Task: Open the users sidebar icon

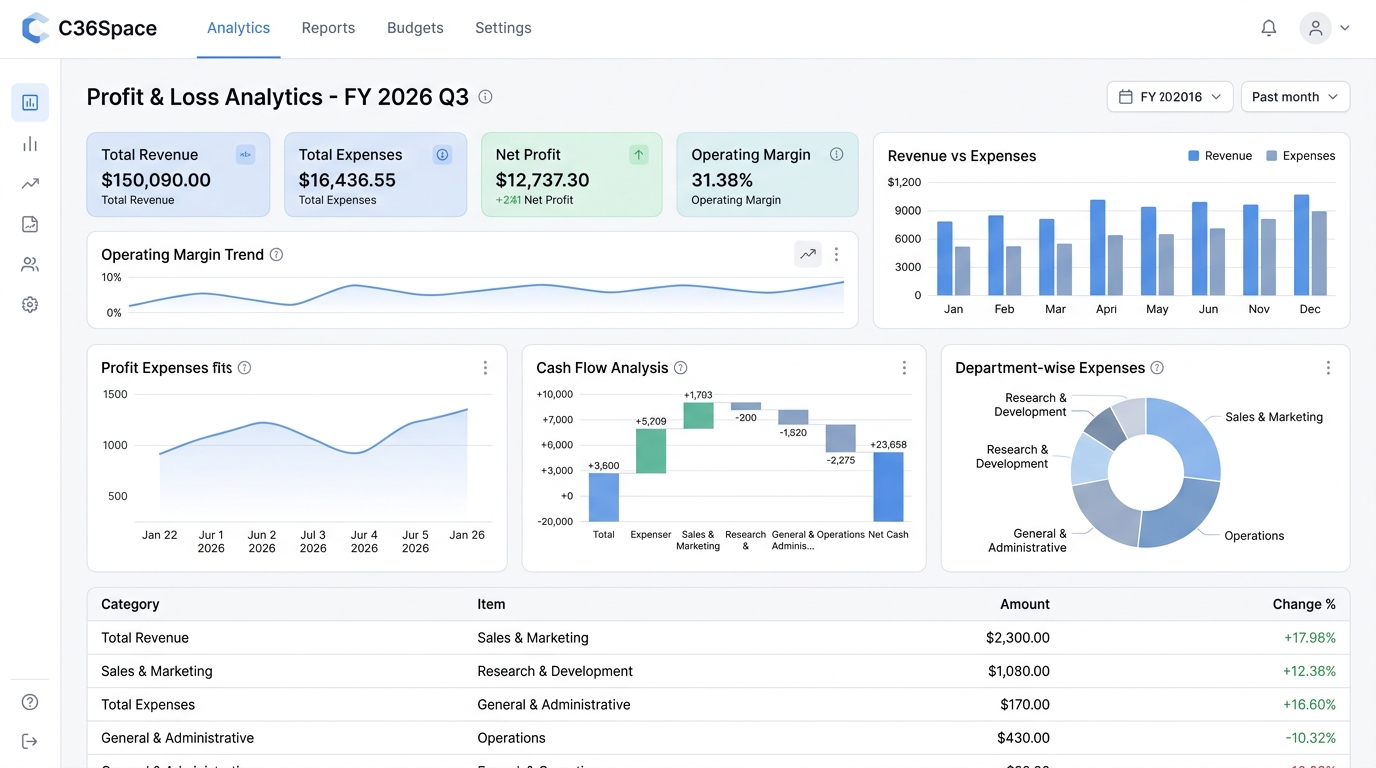Action: click(x=30, y=264)
